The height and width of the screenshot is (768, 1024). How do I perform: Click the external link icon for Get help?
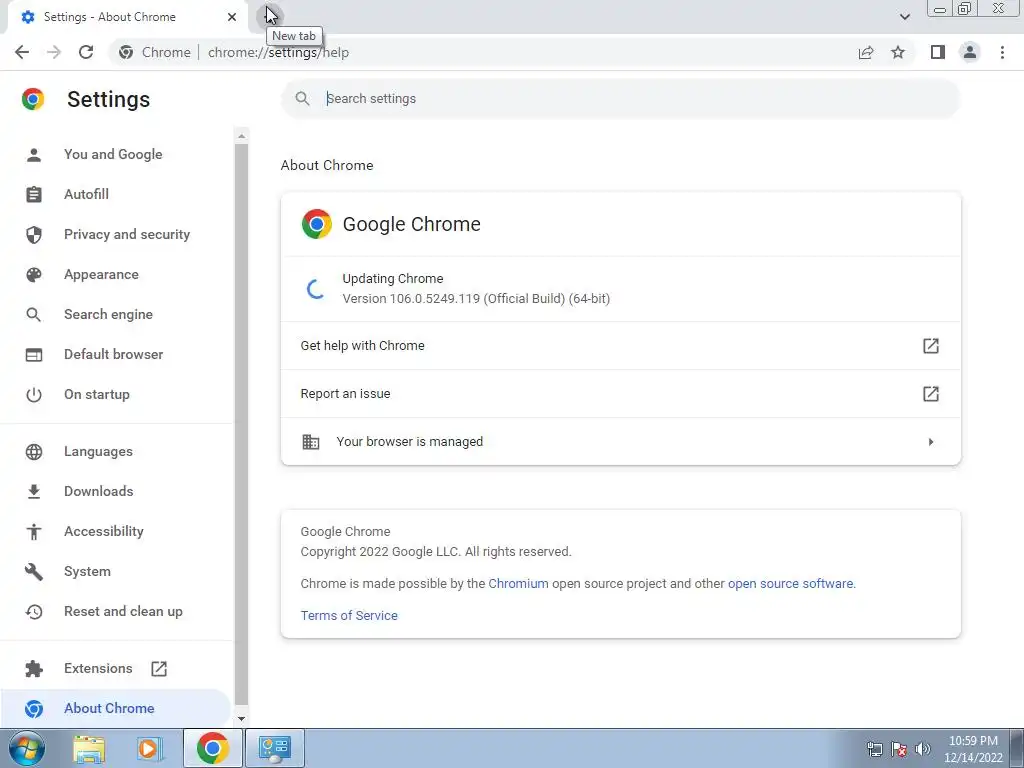coord(931,345)
